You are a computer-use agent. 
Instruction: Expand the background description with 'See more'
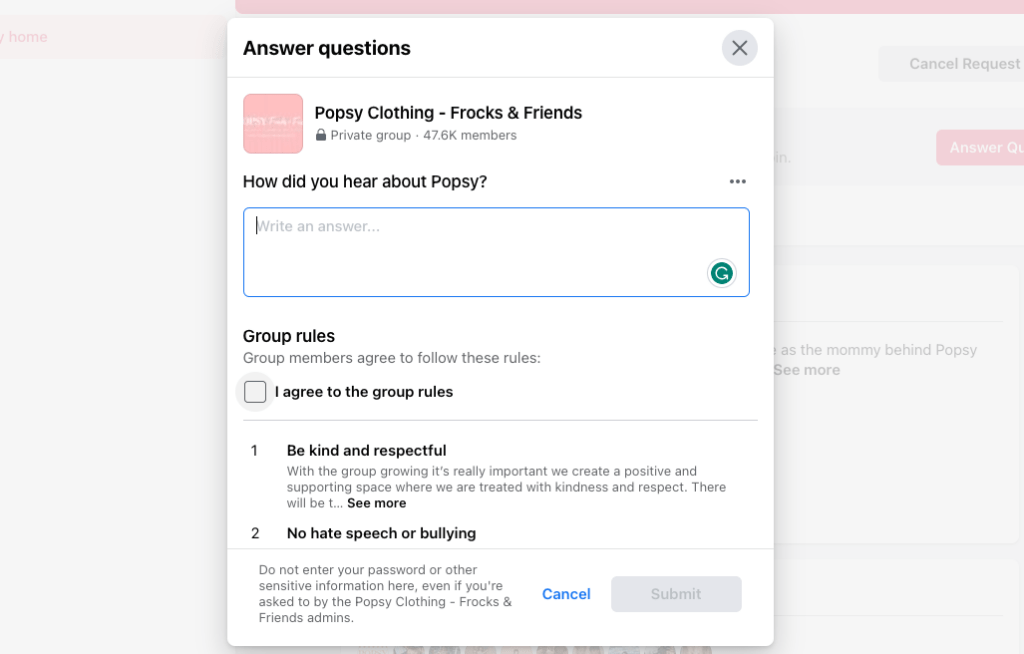tap(807, 370)
